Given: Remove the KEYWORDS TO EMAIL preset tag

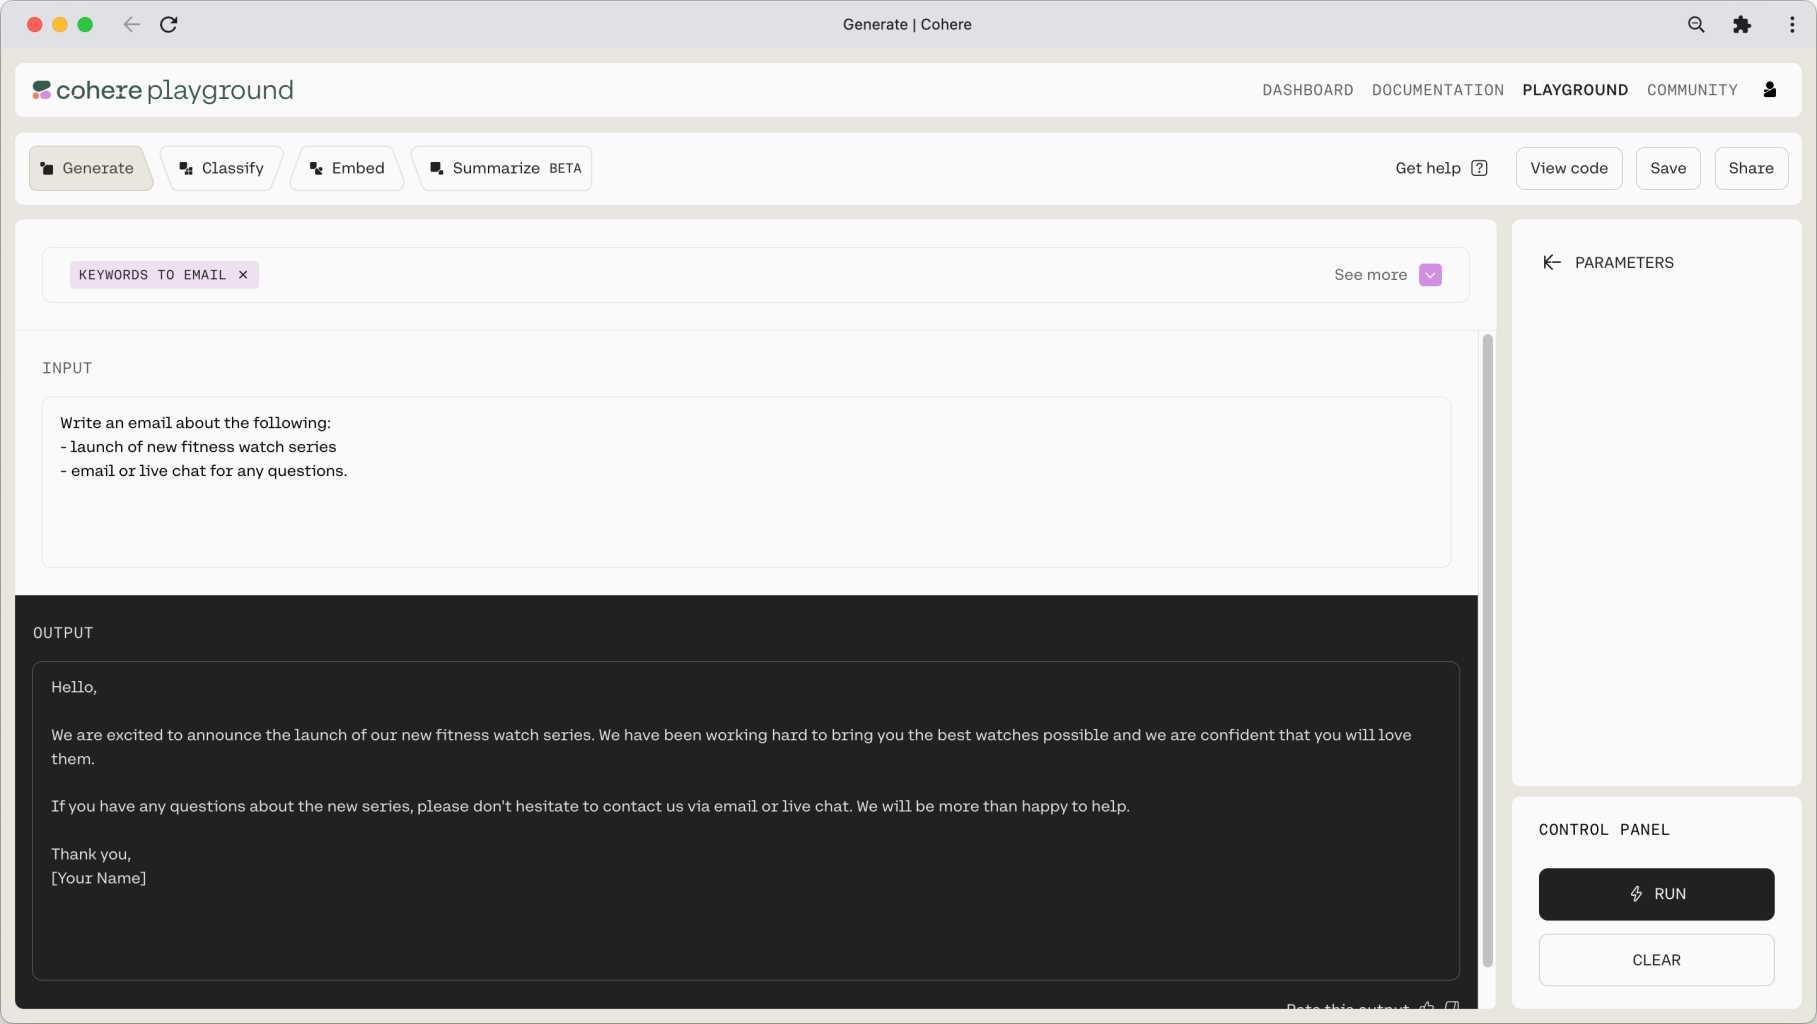Looking at the screenshot, I should tap(242, 274).
